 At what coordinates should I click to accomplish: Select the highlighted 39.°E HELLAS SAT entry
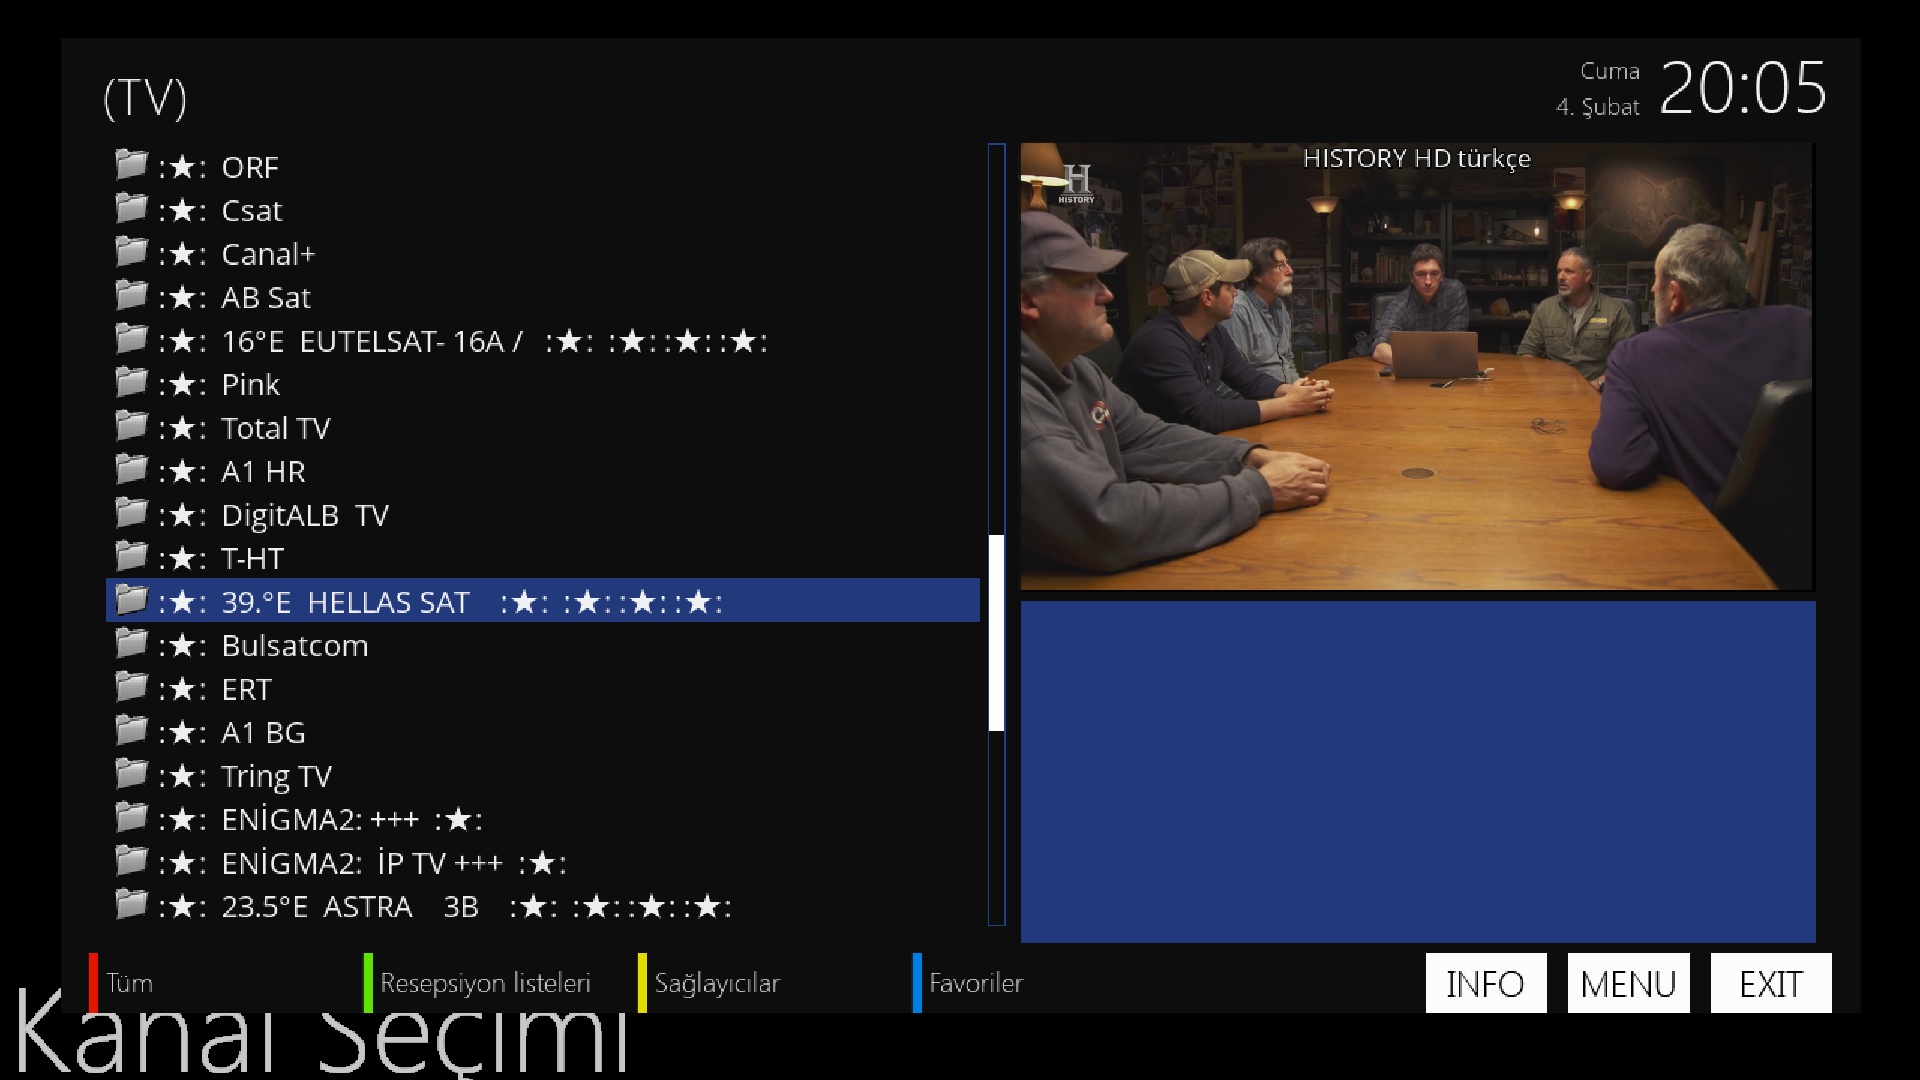tap(543, 601)
